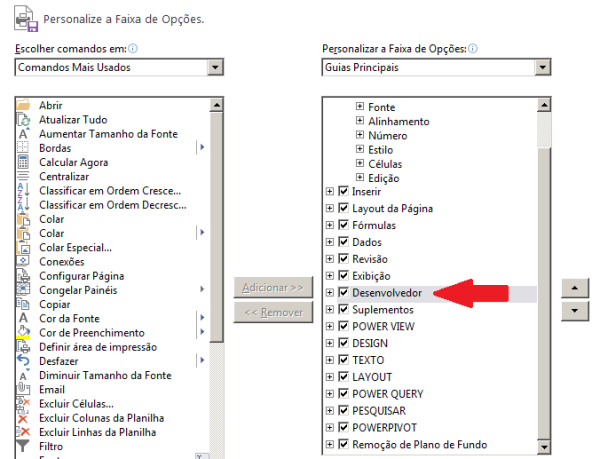Click the info icon beside Personalizar a Faixa
The width and height of the screenshot is (600, 459).
point(473,49)
